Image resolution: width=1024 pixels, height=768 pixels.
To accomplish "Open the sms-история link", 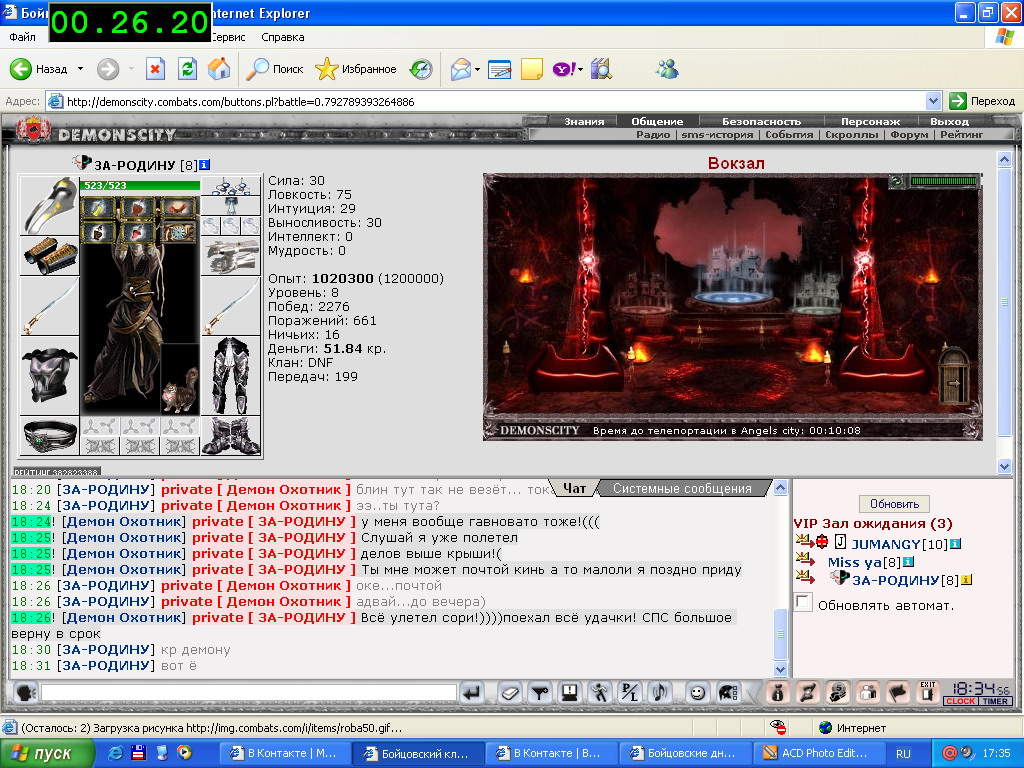I will (717, 135).
